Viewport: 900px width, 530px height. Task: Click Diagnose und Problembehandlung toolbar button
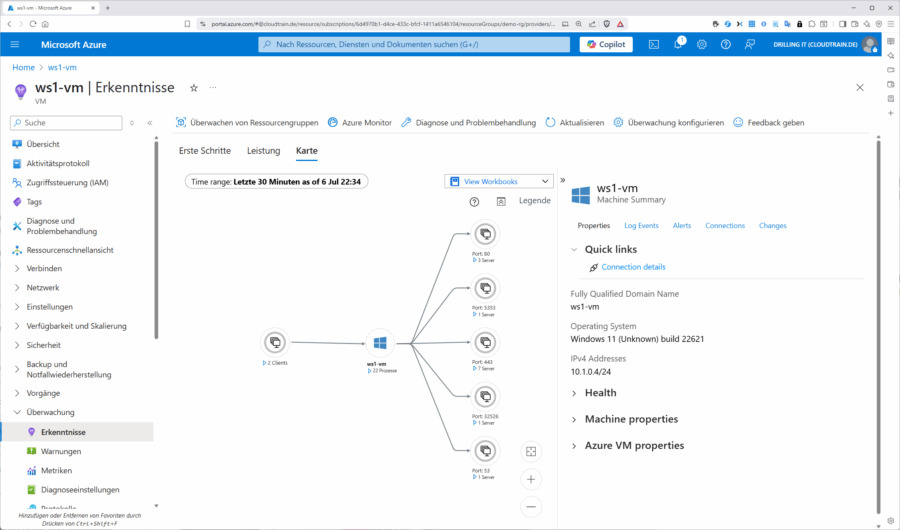[x=468, y=122]
